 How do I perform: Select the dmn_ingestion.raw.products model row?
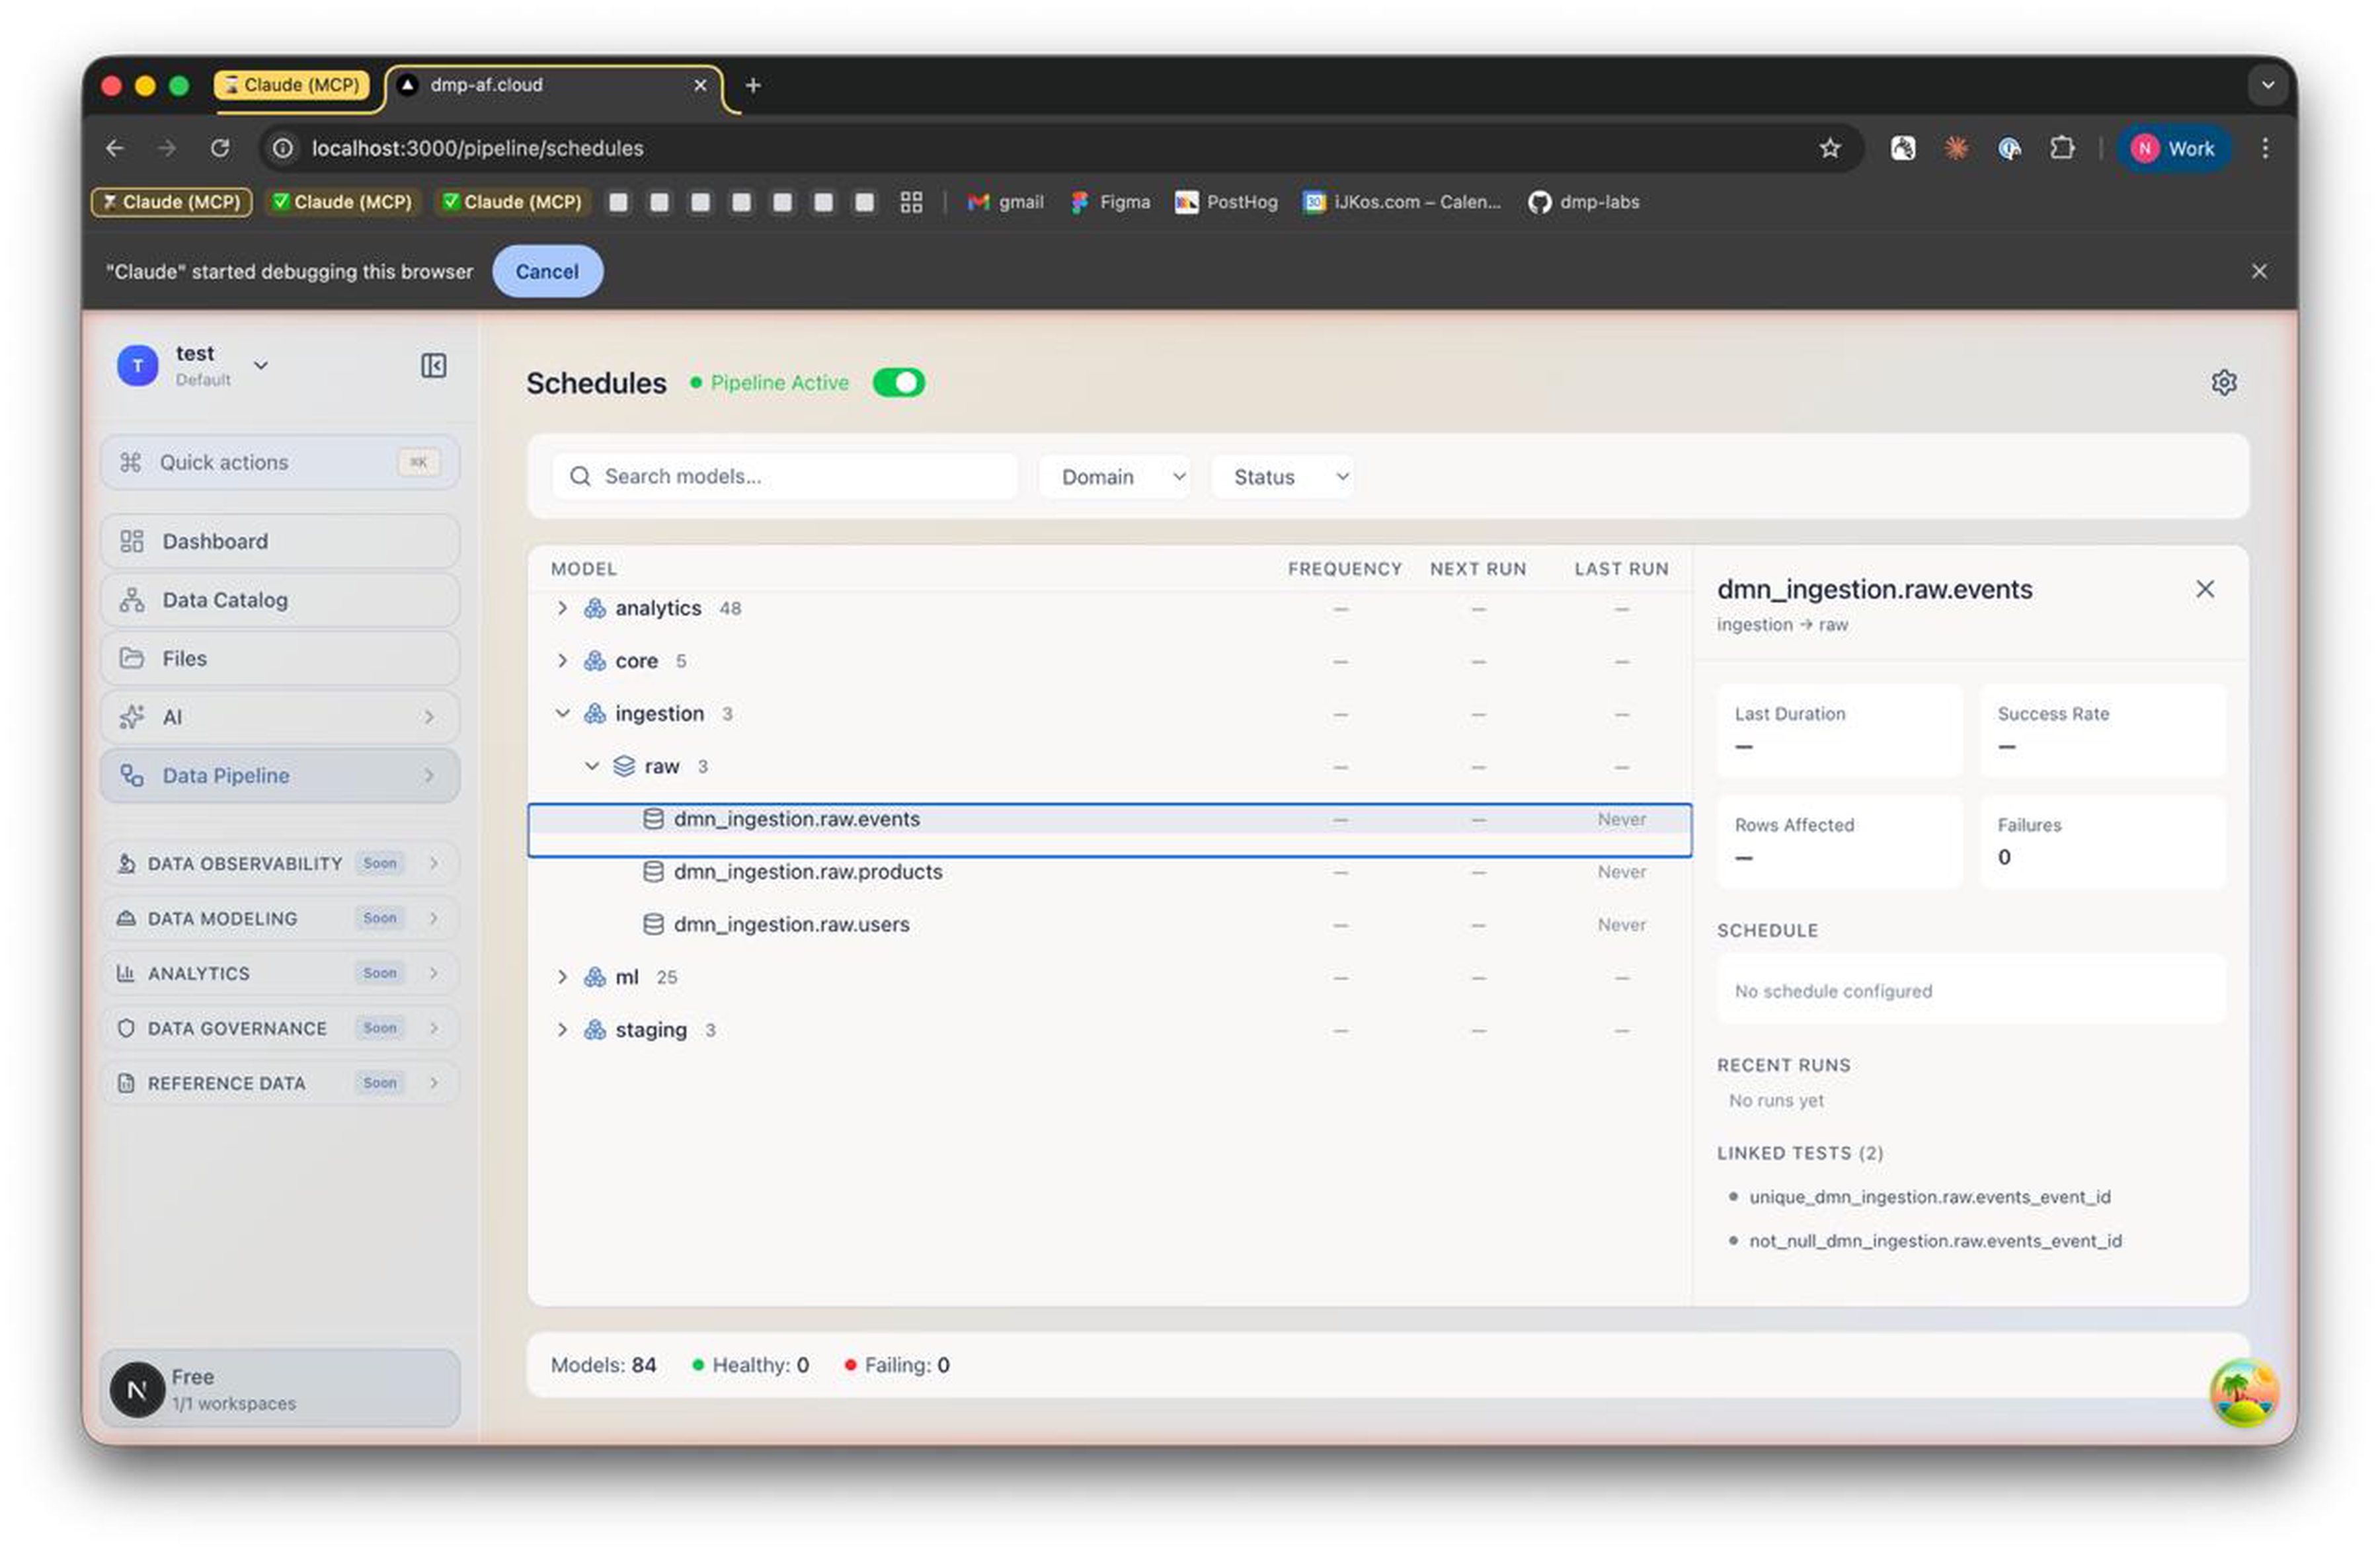1109,872
